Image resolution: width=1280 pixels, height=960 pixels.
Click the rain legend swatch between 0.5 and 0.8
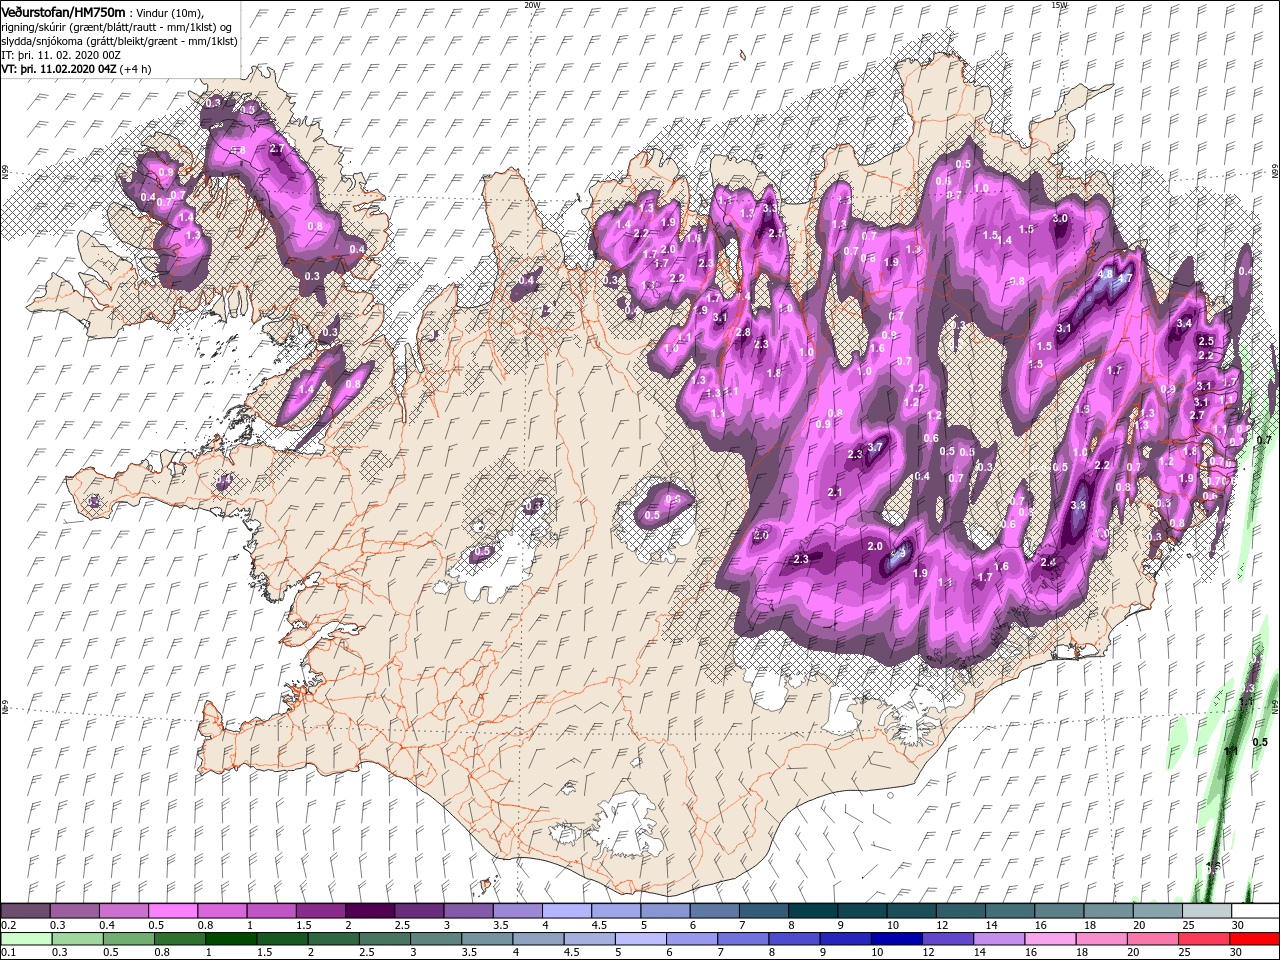tap(129, 939)
